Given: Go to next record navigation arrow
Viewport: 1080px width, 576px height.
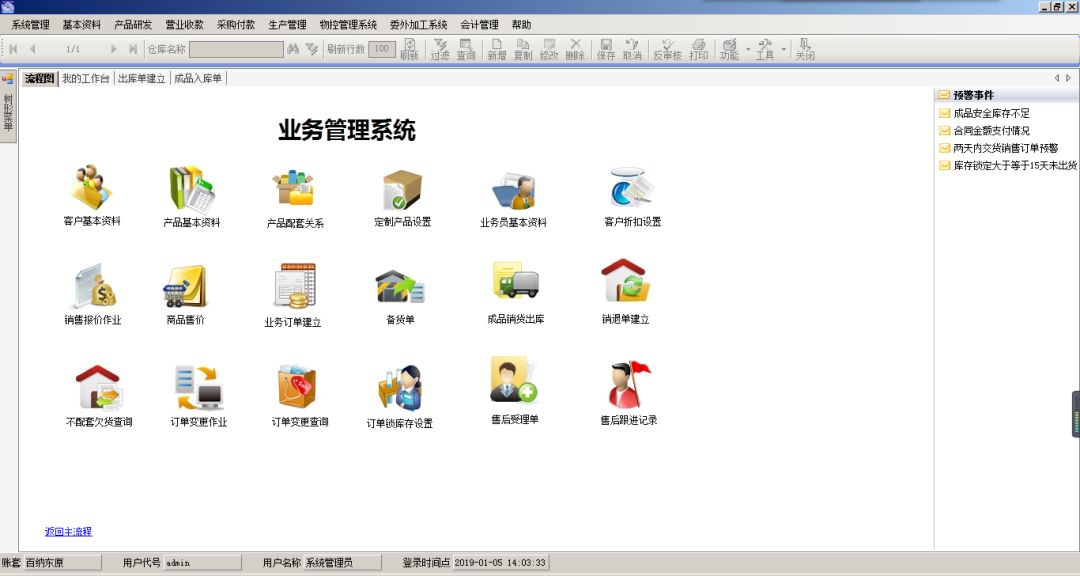Looking at the screenshot, I should tap(113, 49).
